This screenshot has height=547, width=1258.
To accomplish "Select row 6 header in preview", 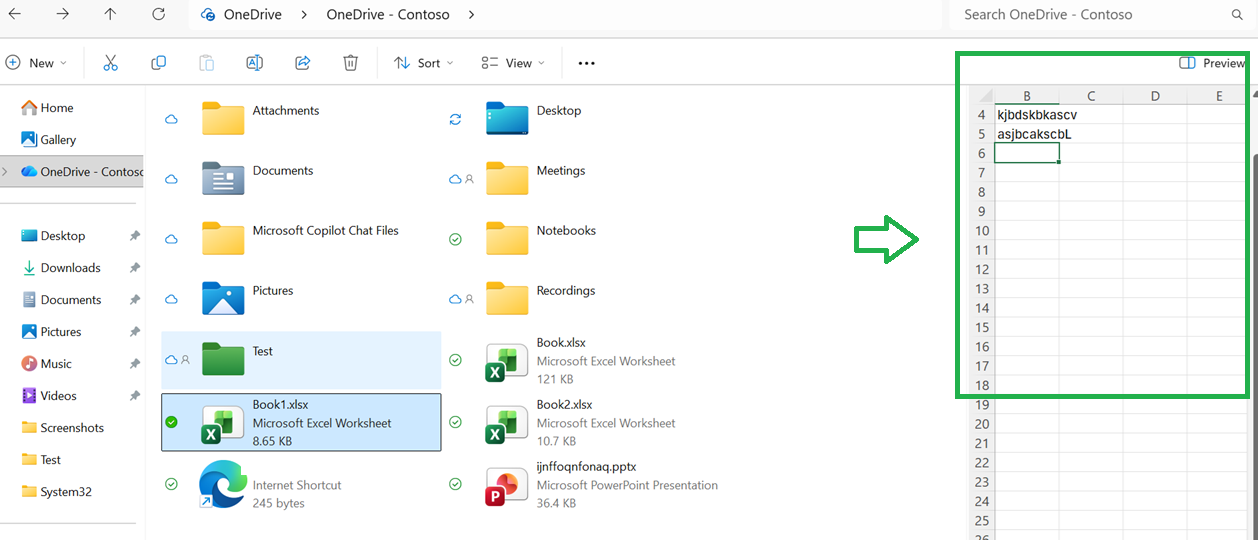I will point(981,153).
